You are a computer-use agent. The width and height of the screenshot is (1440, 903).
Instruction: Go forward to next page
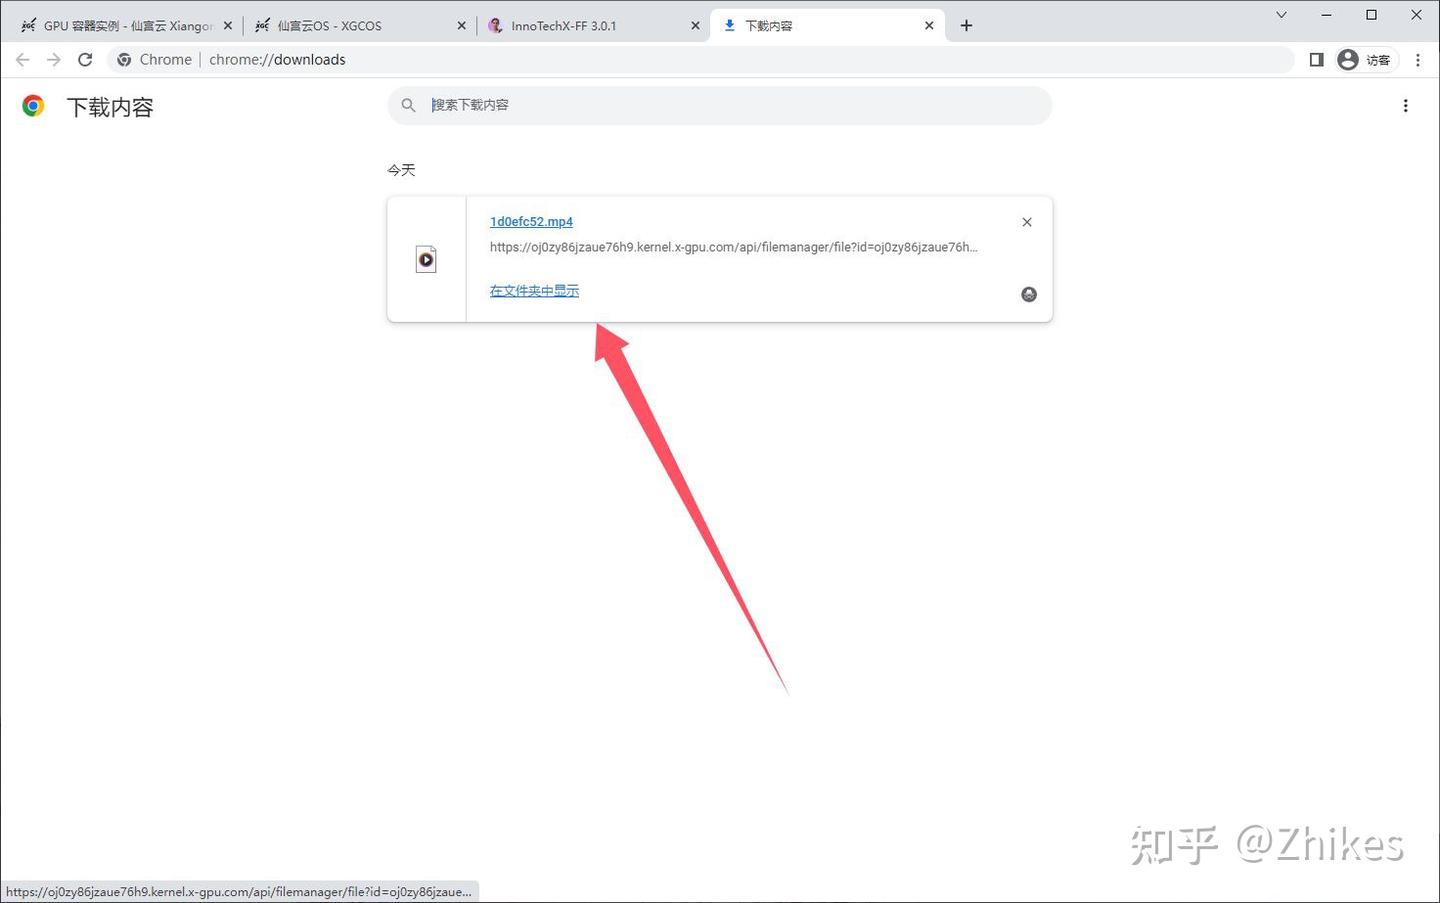(x=54, y=60)
